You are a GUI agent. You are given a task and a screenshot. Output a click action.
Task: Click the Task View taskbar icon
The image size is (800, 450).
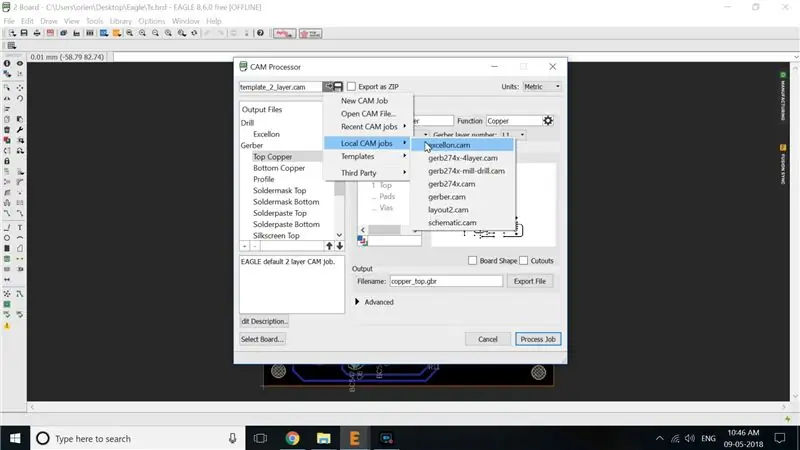[261, 438]
